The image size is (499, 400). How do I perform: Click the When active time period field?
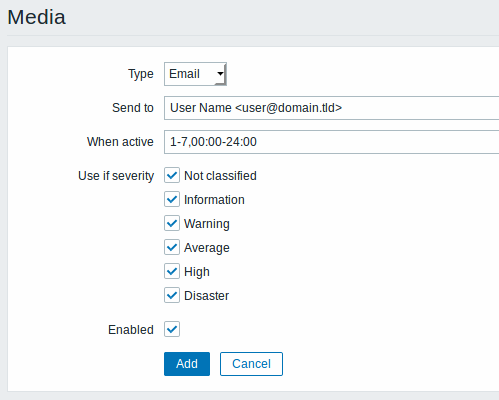tap(331, 142)
